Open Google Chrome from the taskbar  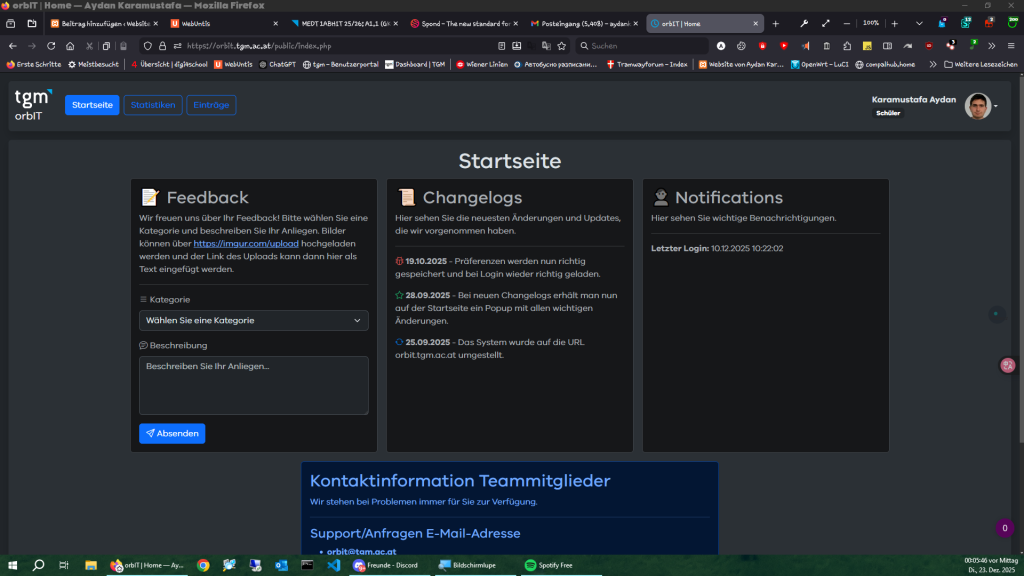(x=203, y=565)
